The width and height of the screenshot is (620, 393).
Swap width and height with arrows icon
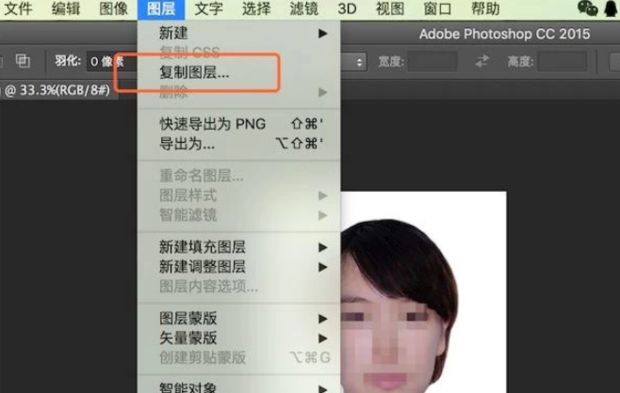[482, 61]
